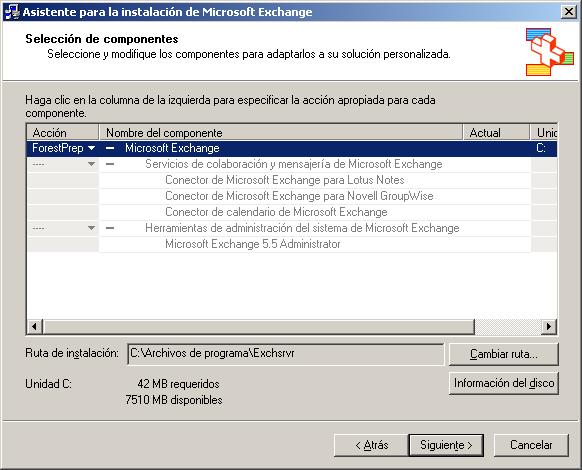
Task: Click the Acción column header
Action: pos(62,133)
